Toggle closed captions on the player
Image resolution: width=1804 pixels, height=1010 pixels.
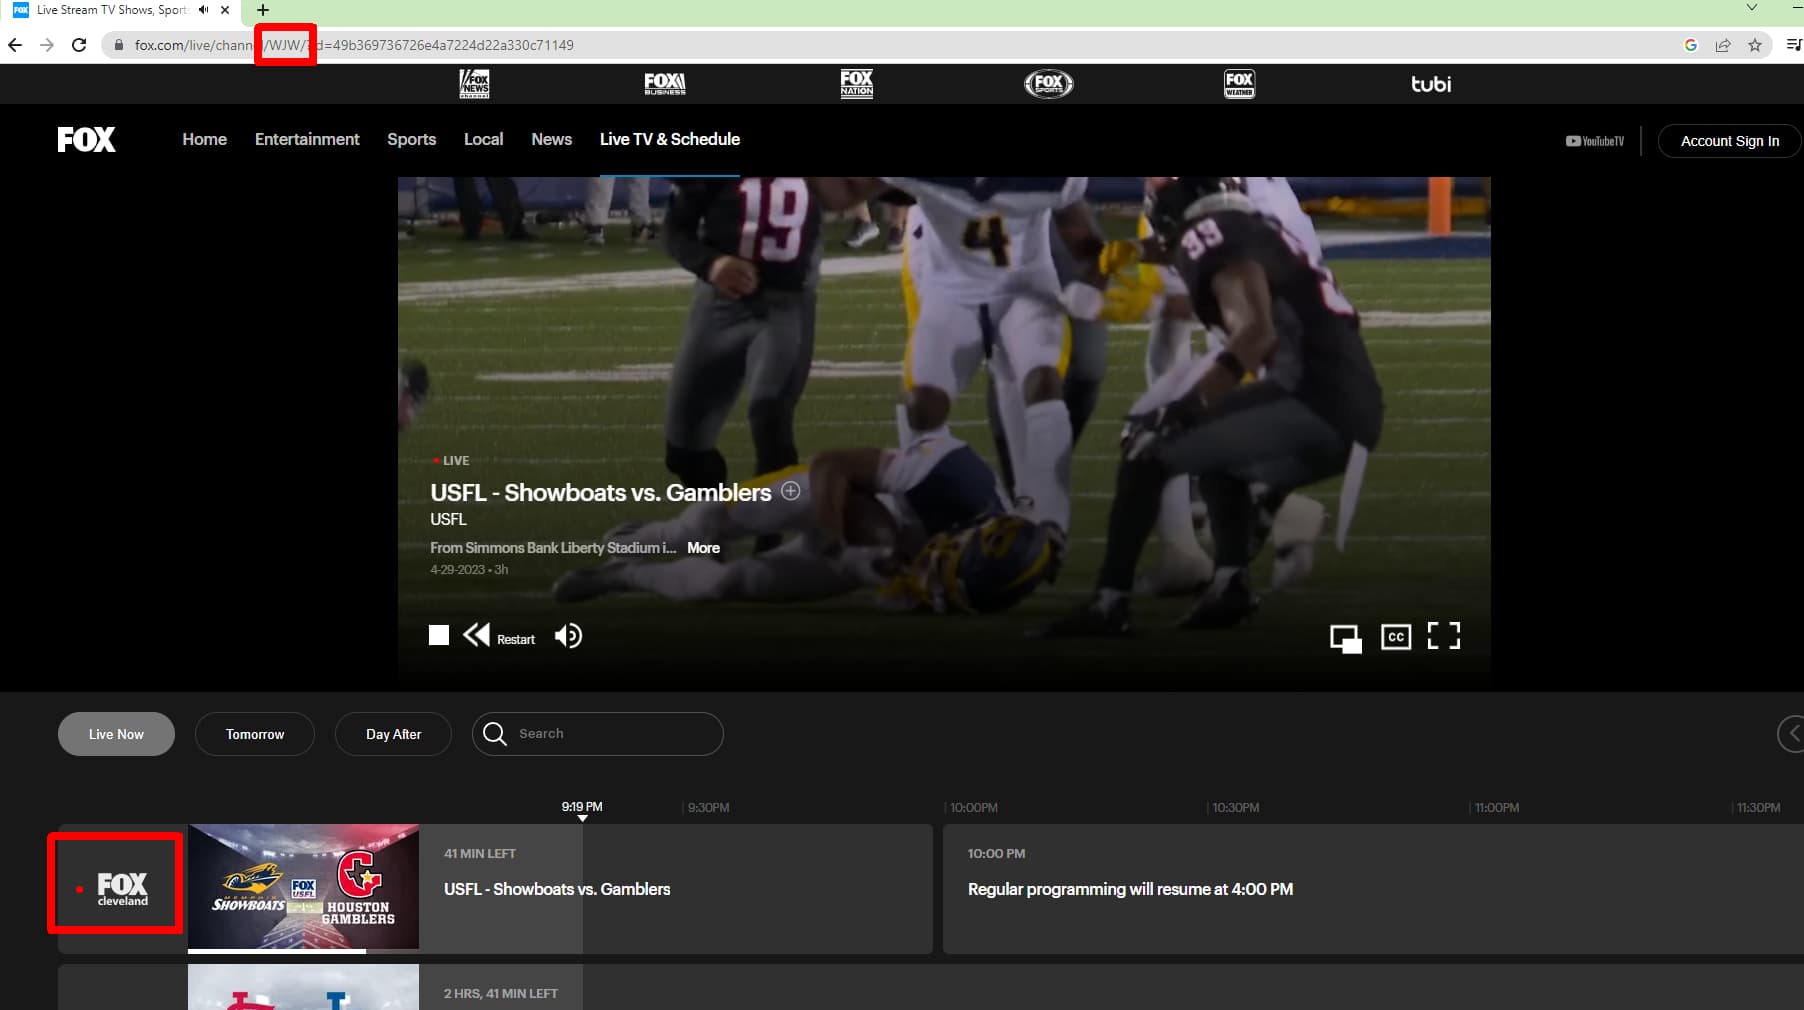pyautogui.click(x=1395, y=637)
